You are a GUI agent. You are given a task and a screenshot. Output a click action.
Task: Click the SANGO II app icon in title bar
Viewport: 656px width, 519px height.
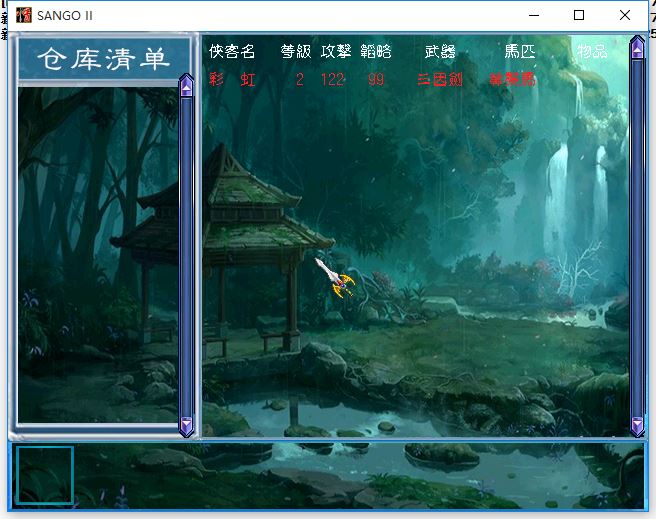tap(23, 15)
